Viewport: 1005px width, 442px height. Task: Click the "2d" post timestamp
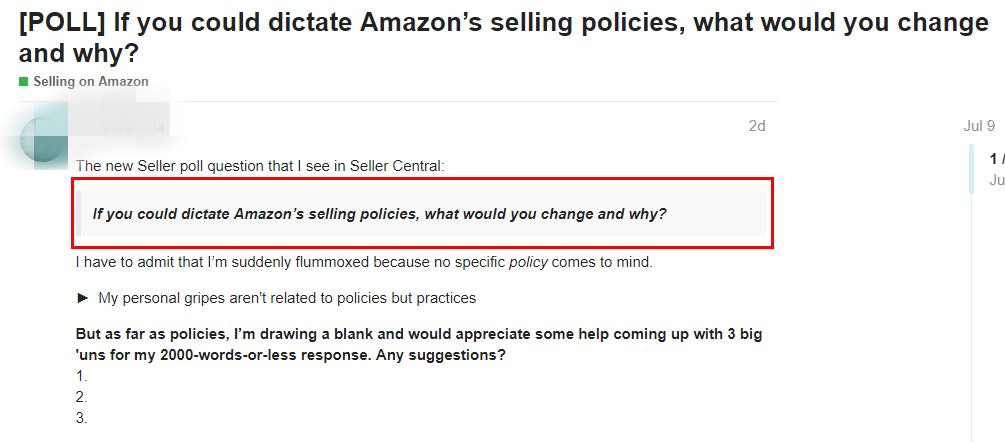point(756,126)
